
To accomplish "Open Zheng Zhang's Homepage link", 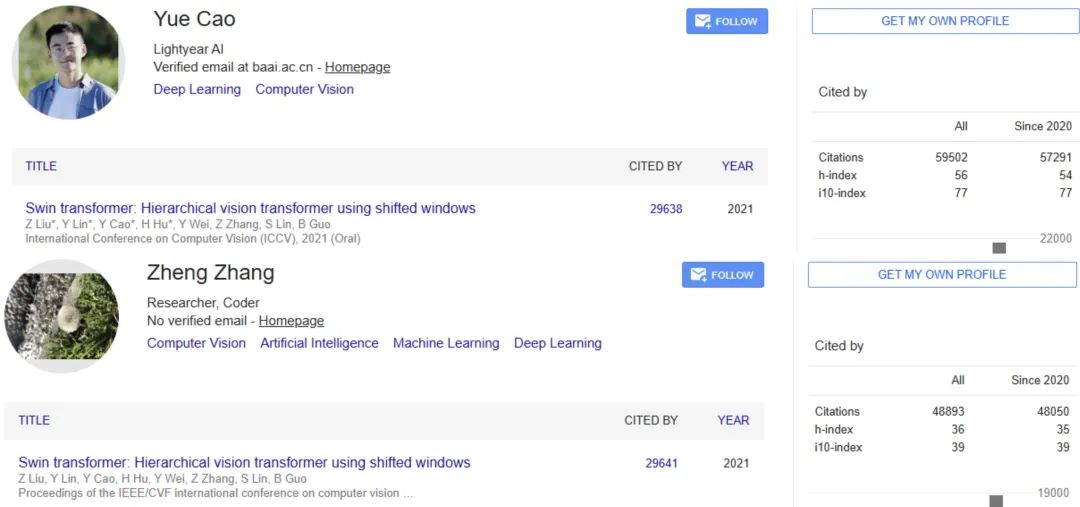I will [291, 321].
